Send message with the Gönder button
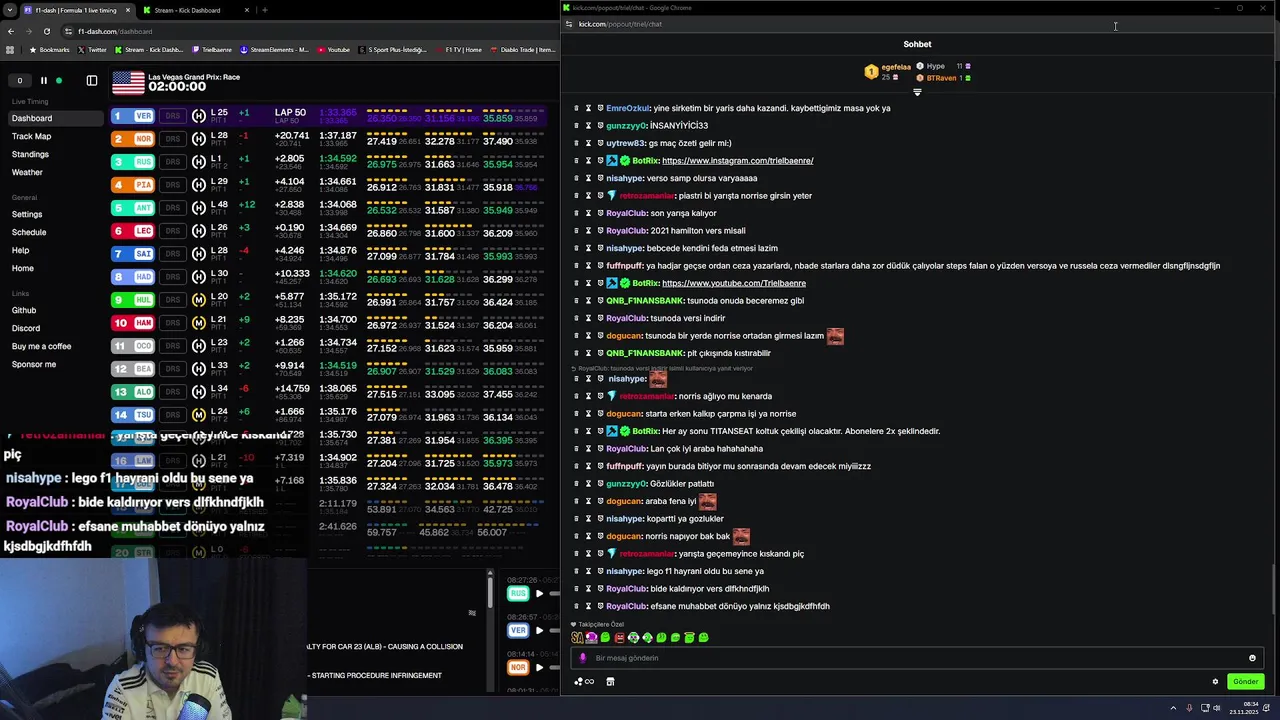 click(x=1245, y=682)
